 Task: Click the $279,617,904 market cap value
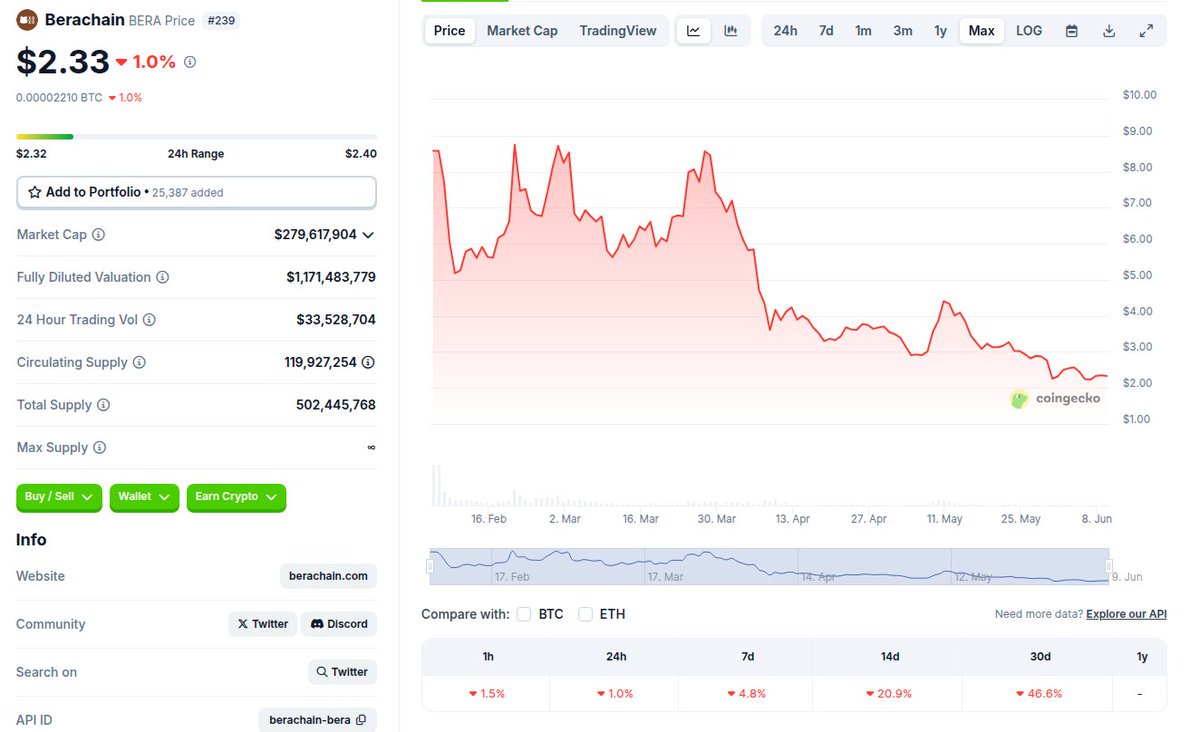(x=315, y=235)
